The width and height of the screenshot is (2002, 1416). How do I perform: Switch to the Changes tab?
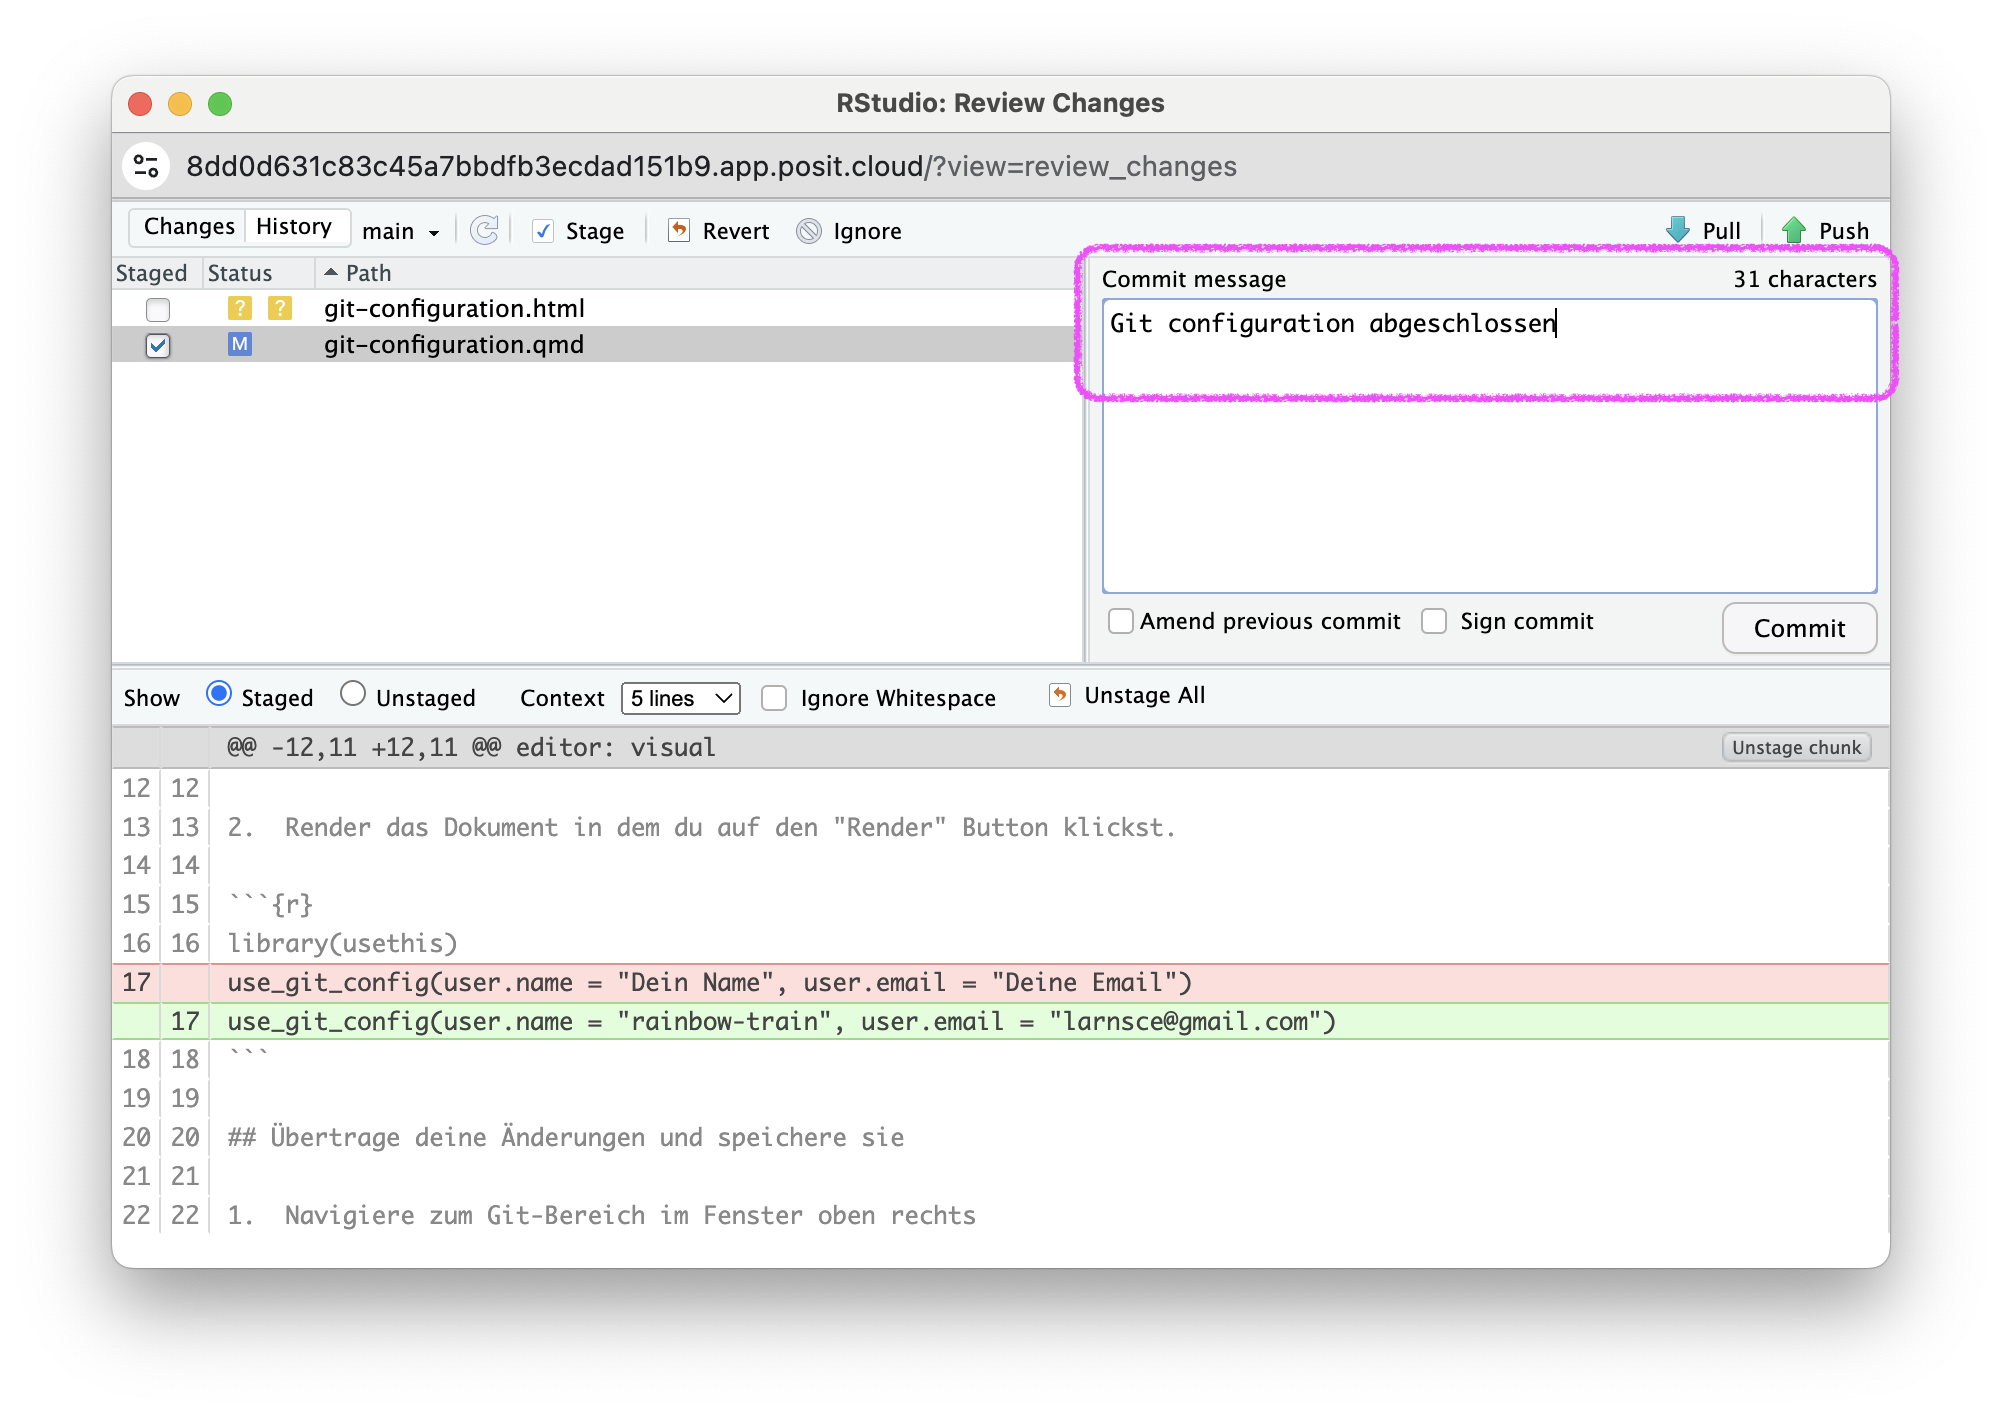click(189, 227)
